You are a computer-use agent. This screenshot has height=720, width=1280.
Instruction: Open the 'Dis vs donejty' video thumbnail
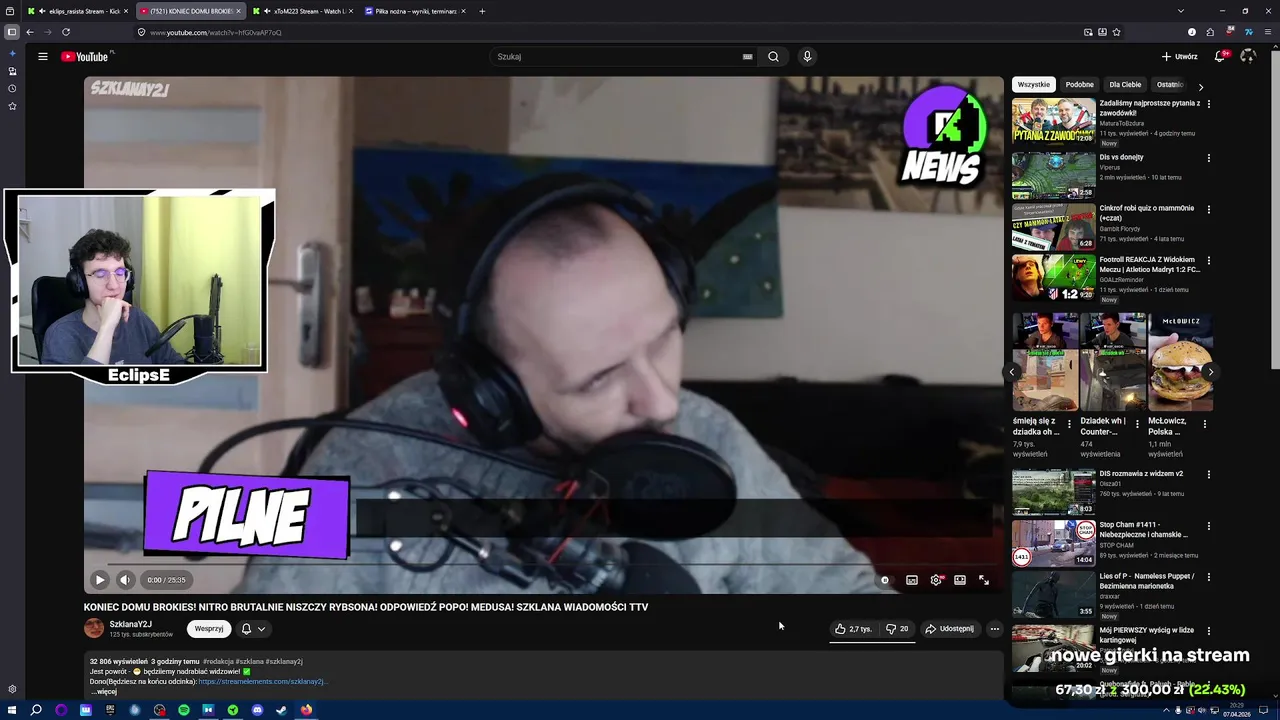(x=1054, y=175)
